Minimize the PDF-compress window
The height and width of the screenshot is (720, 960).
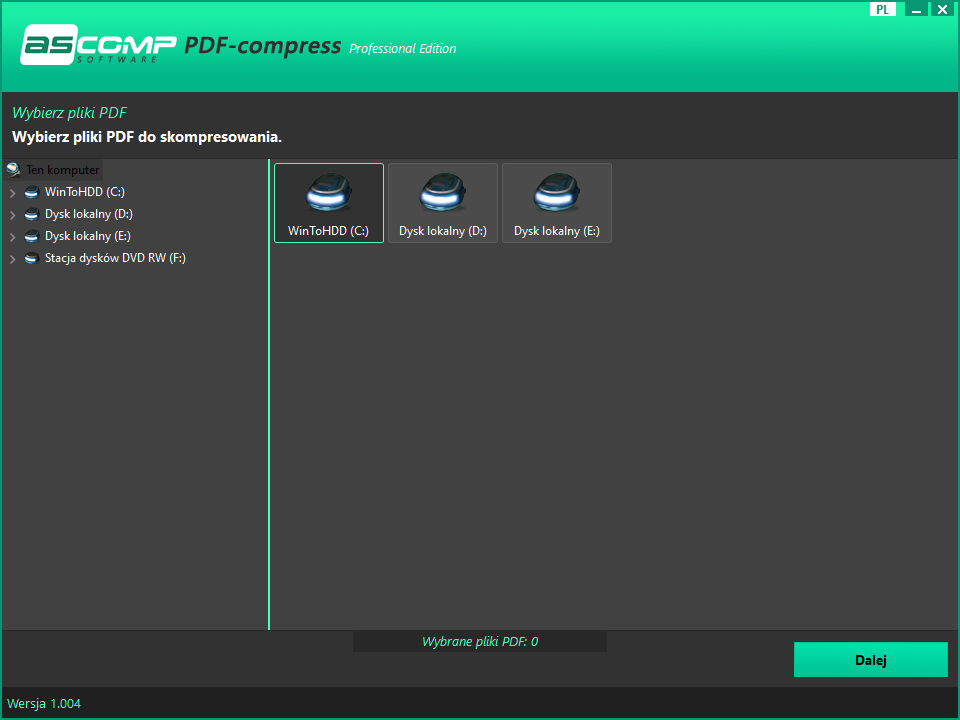(916, 9)
